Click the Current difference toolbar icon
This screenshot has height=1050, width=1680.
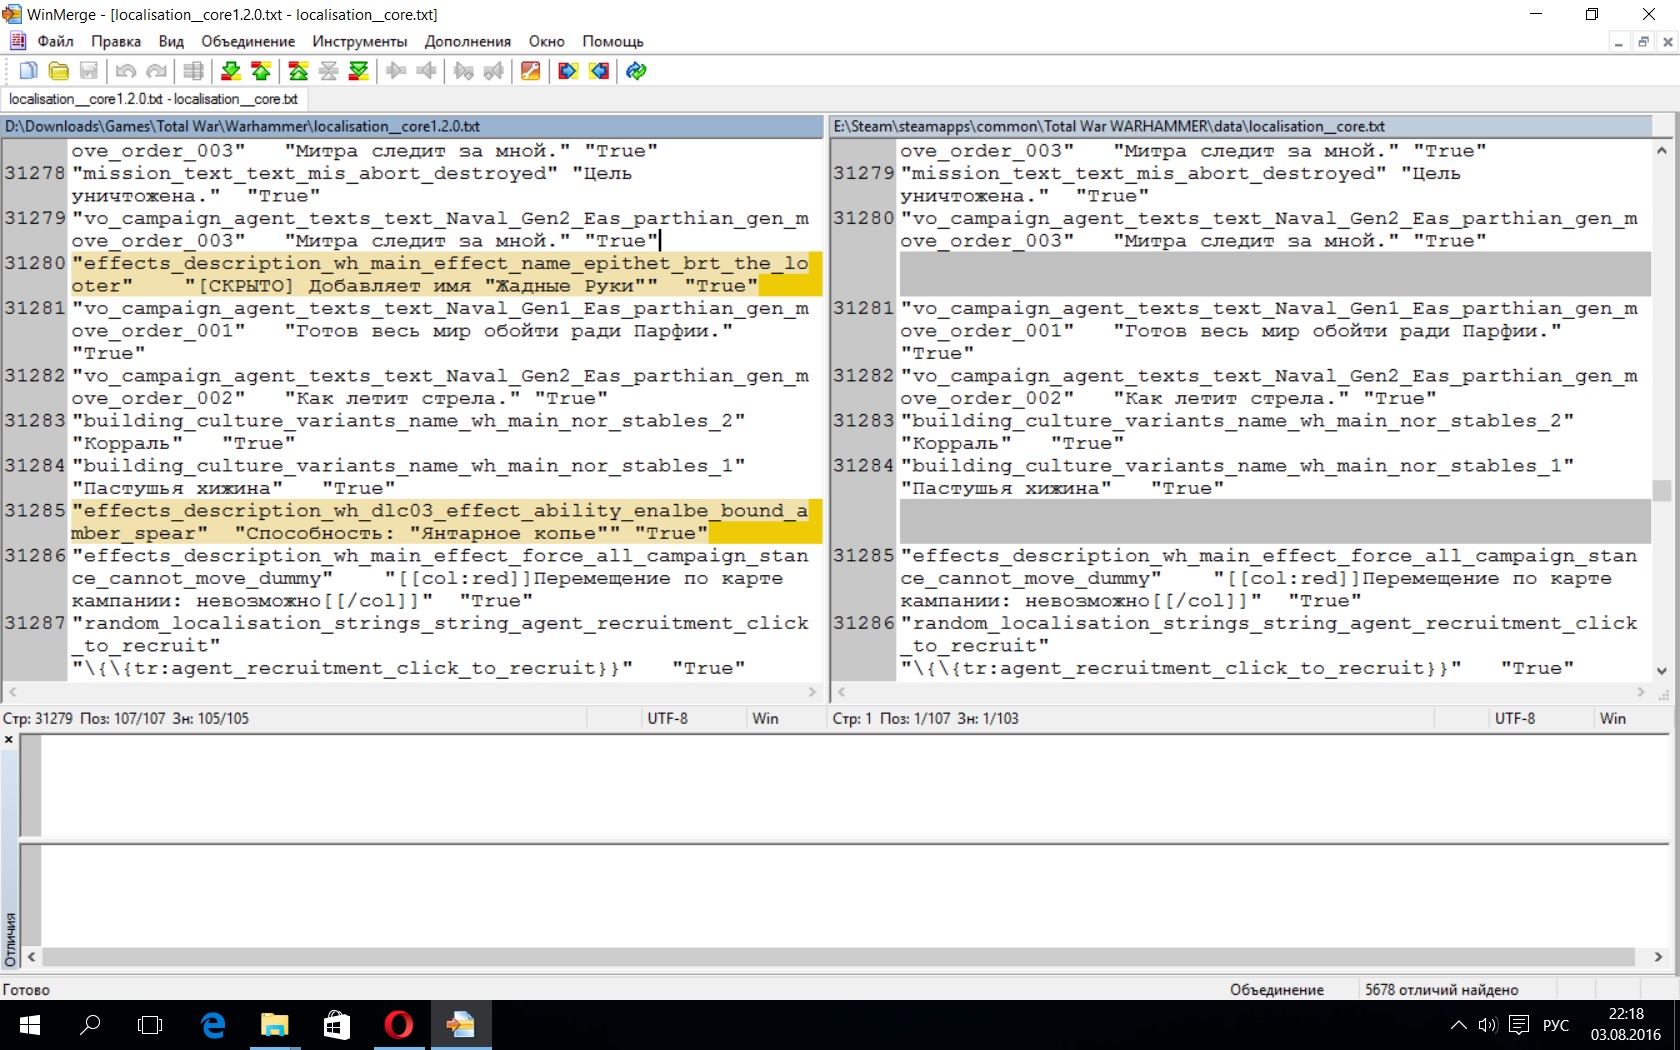coord(328,71)
